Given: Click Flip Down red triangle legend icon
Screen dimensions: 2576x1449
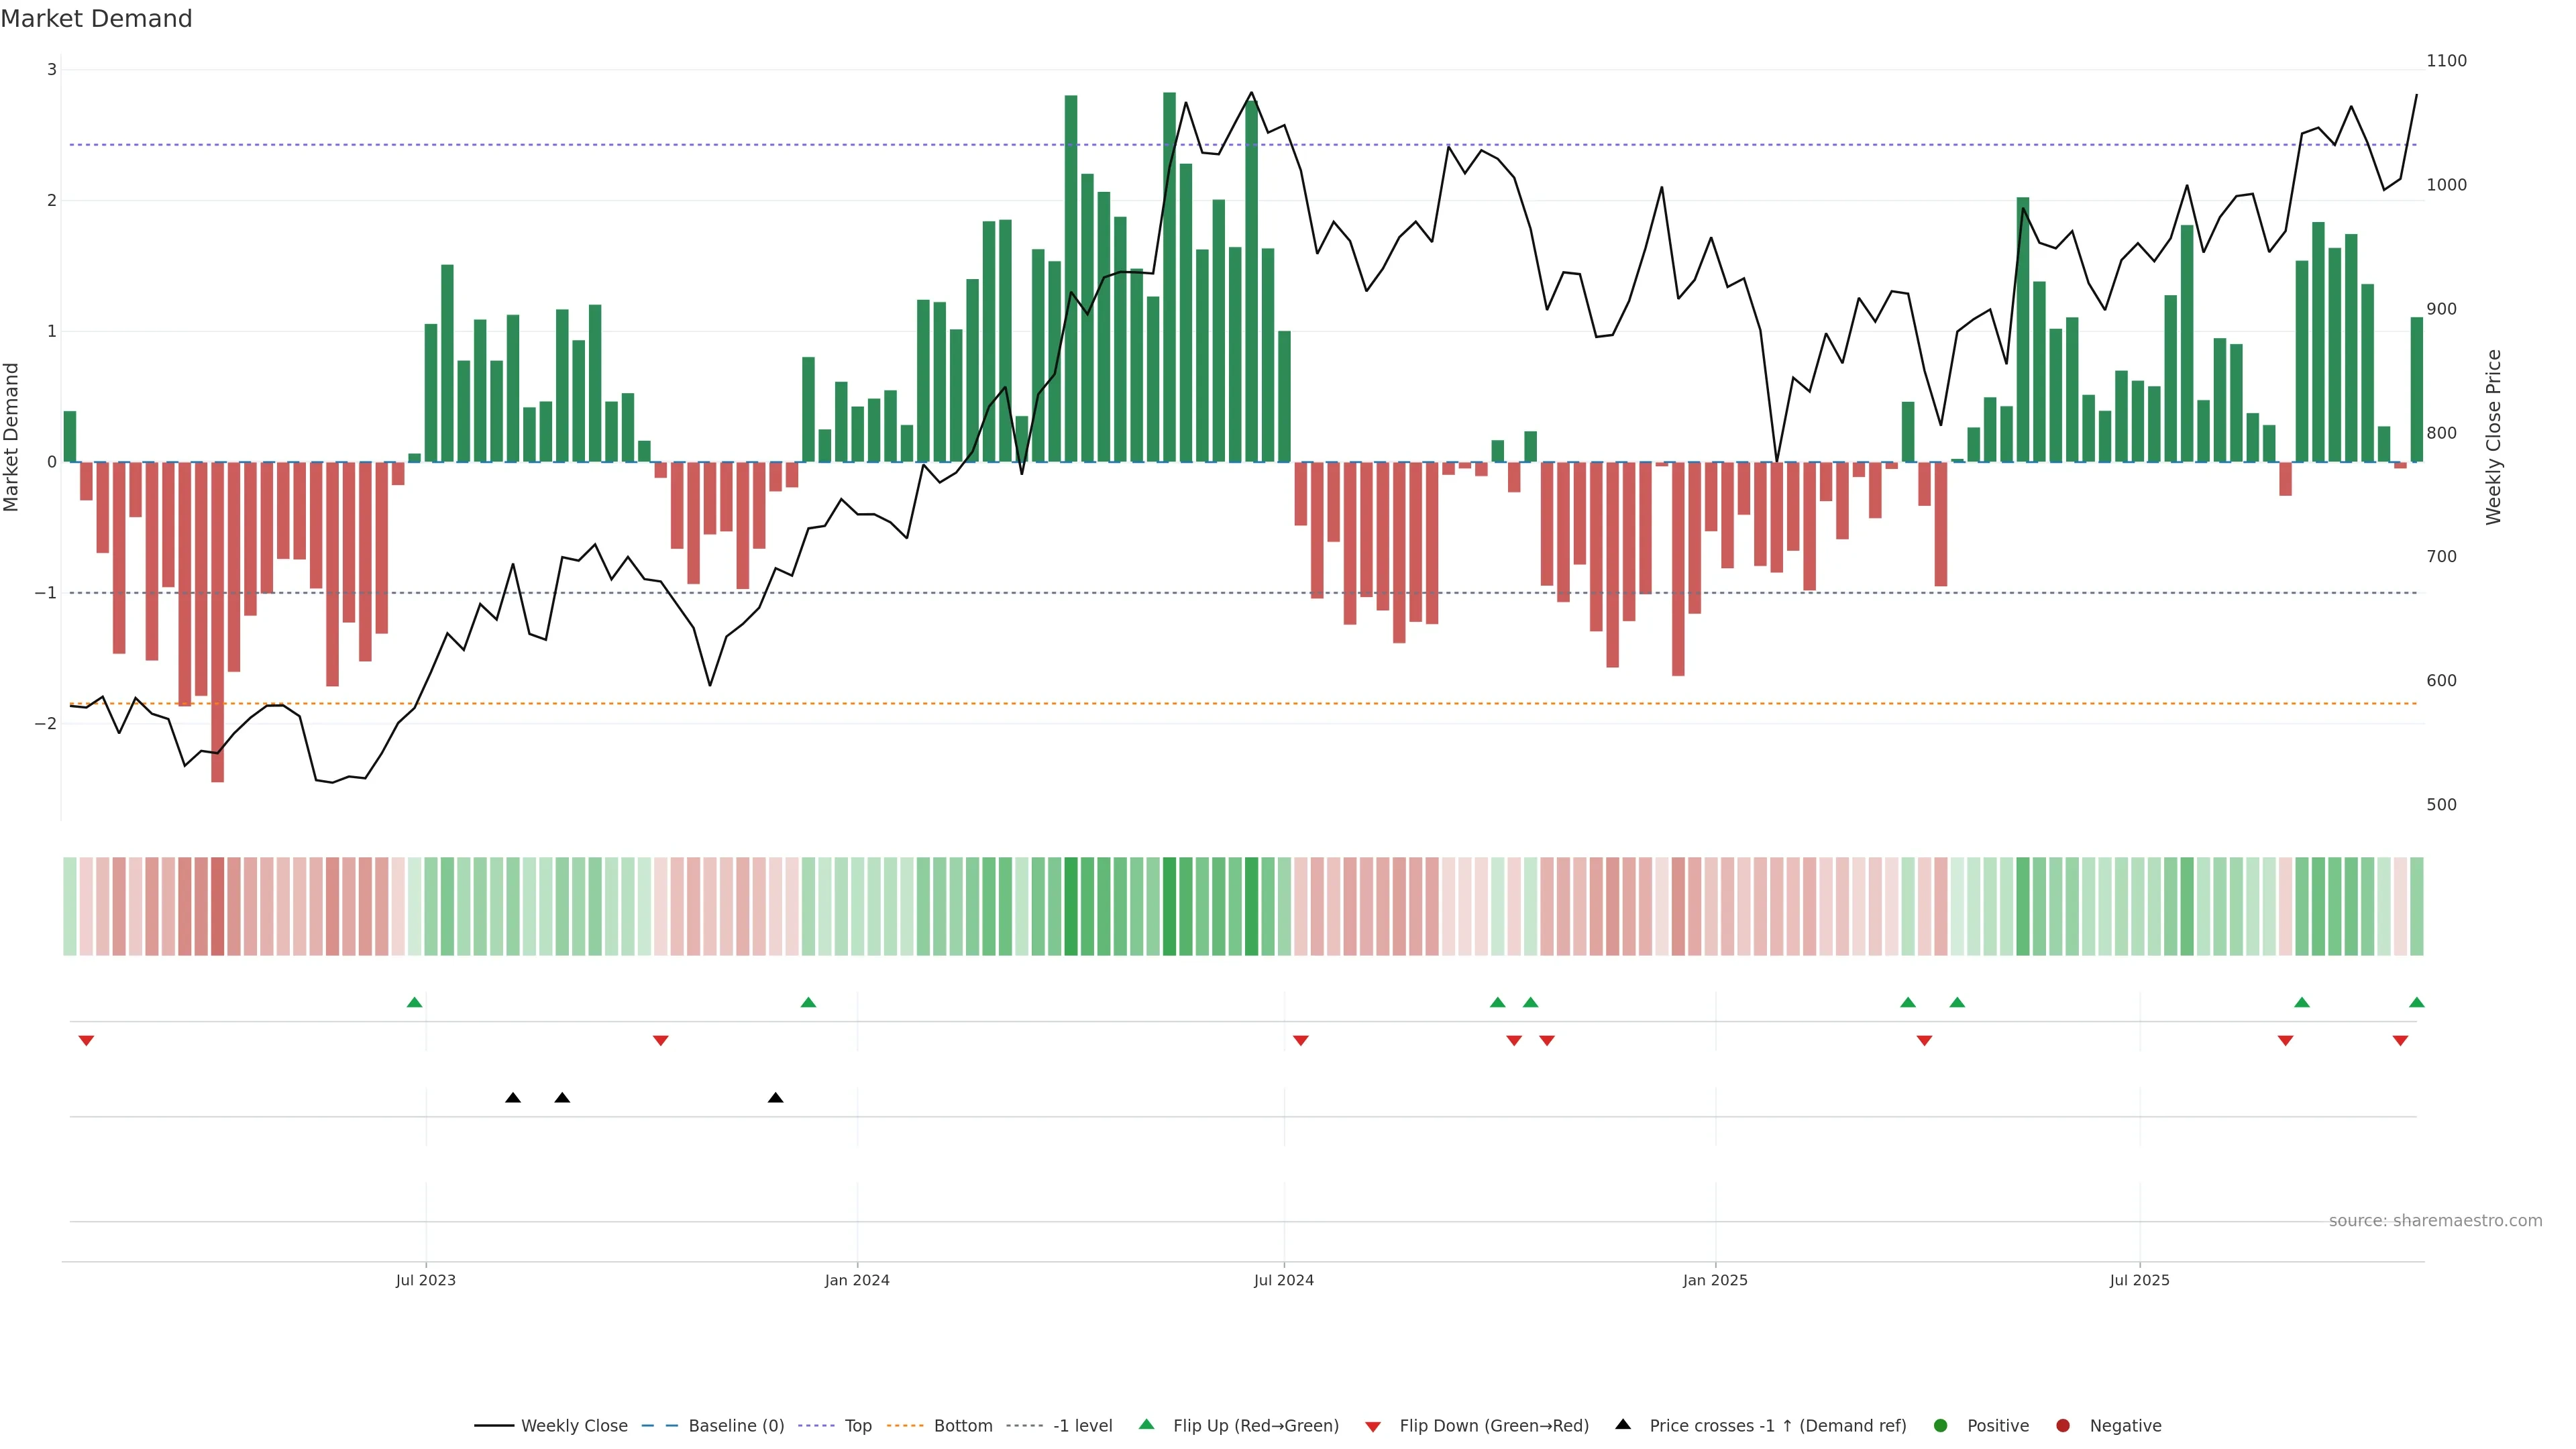Looking at the screenshot, I should pyautogui.click(x=1373, y=1427).
